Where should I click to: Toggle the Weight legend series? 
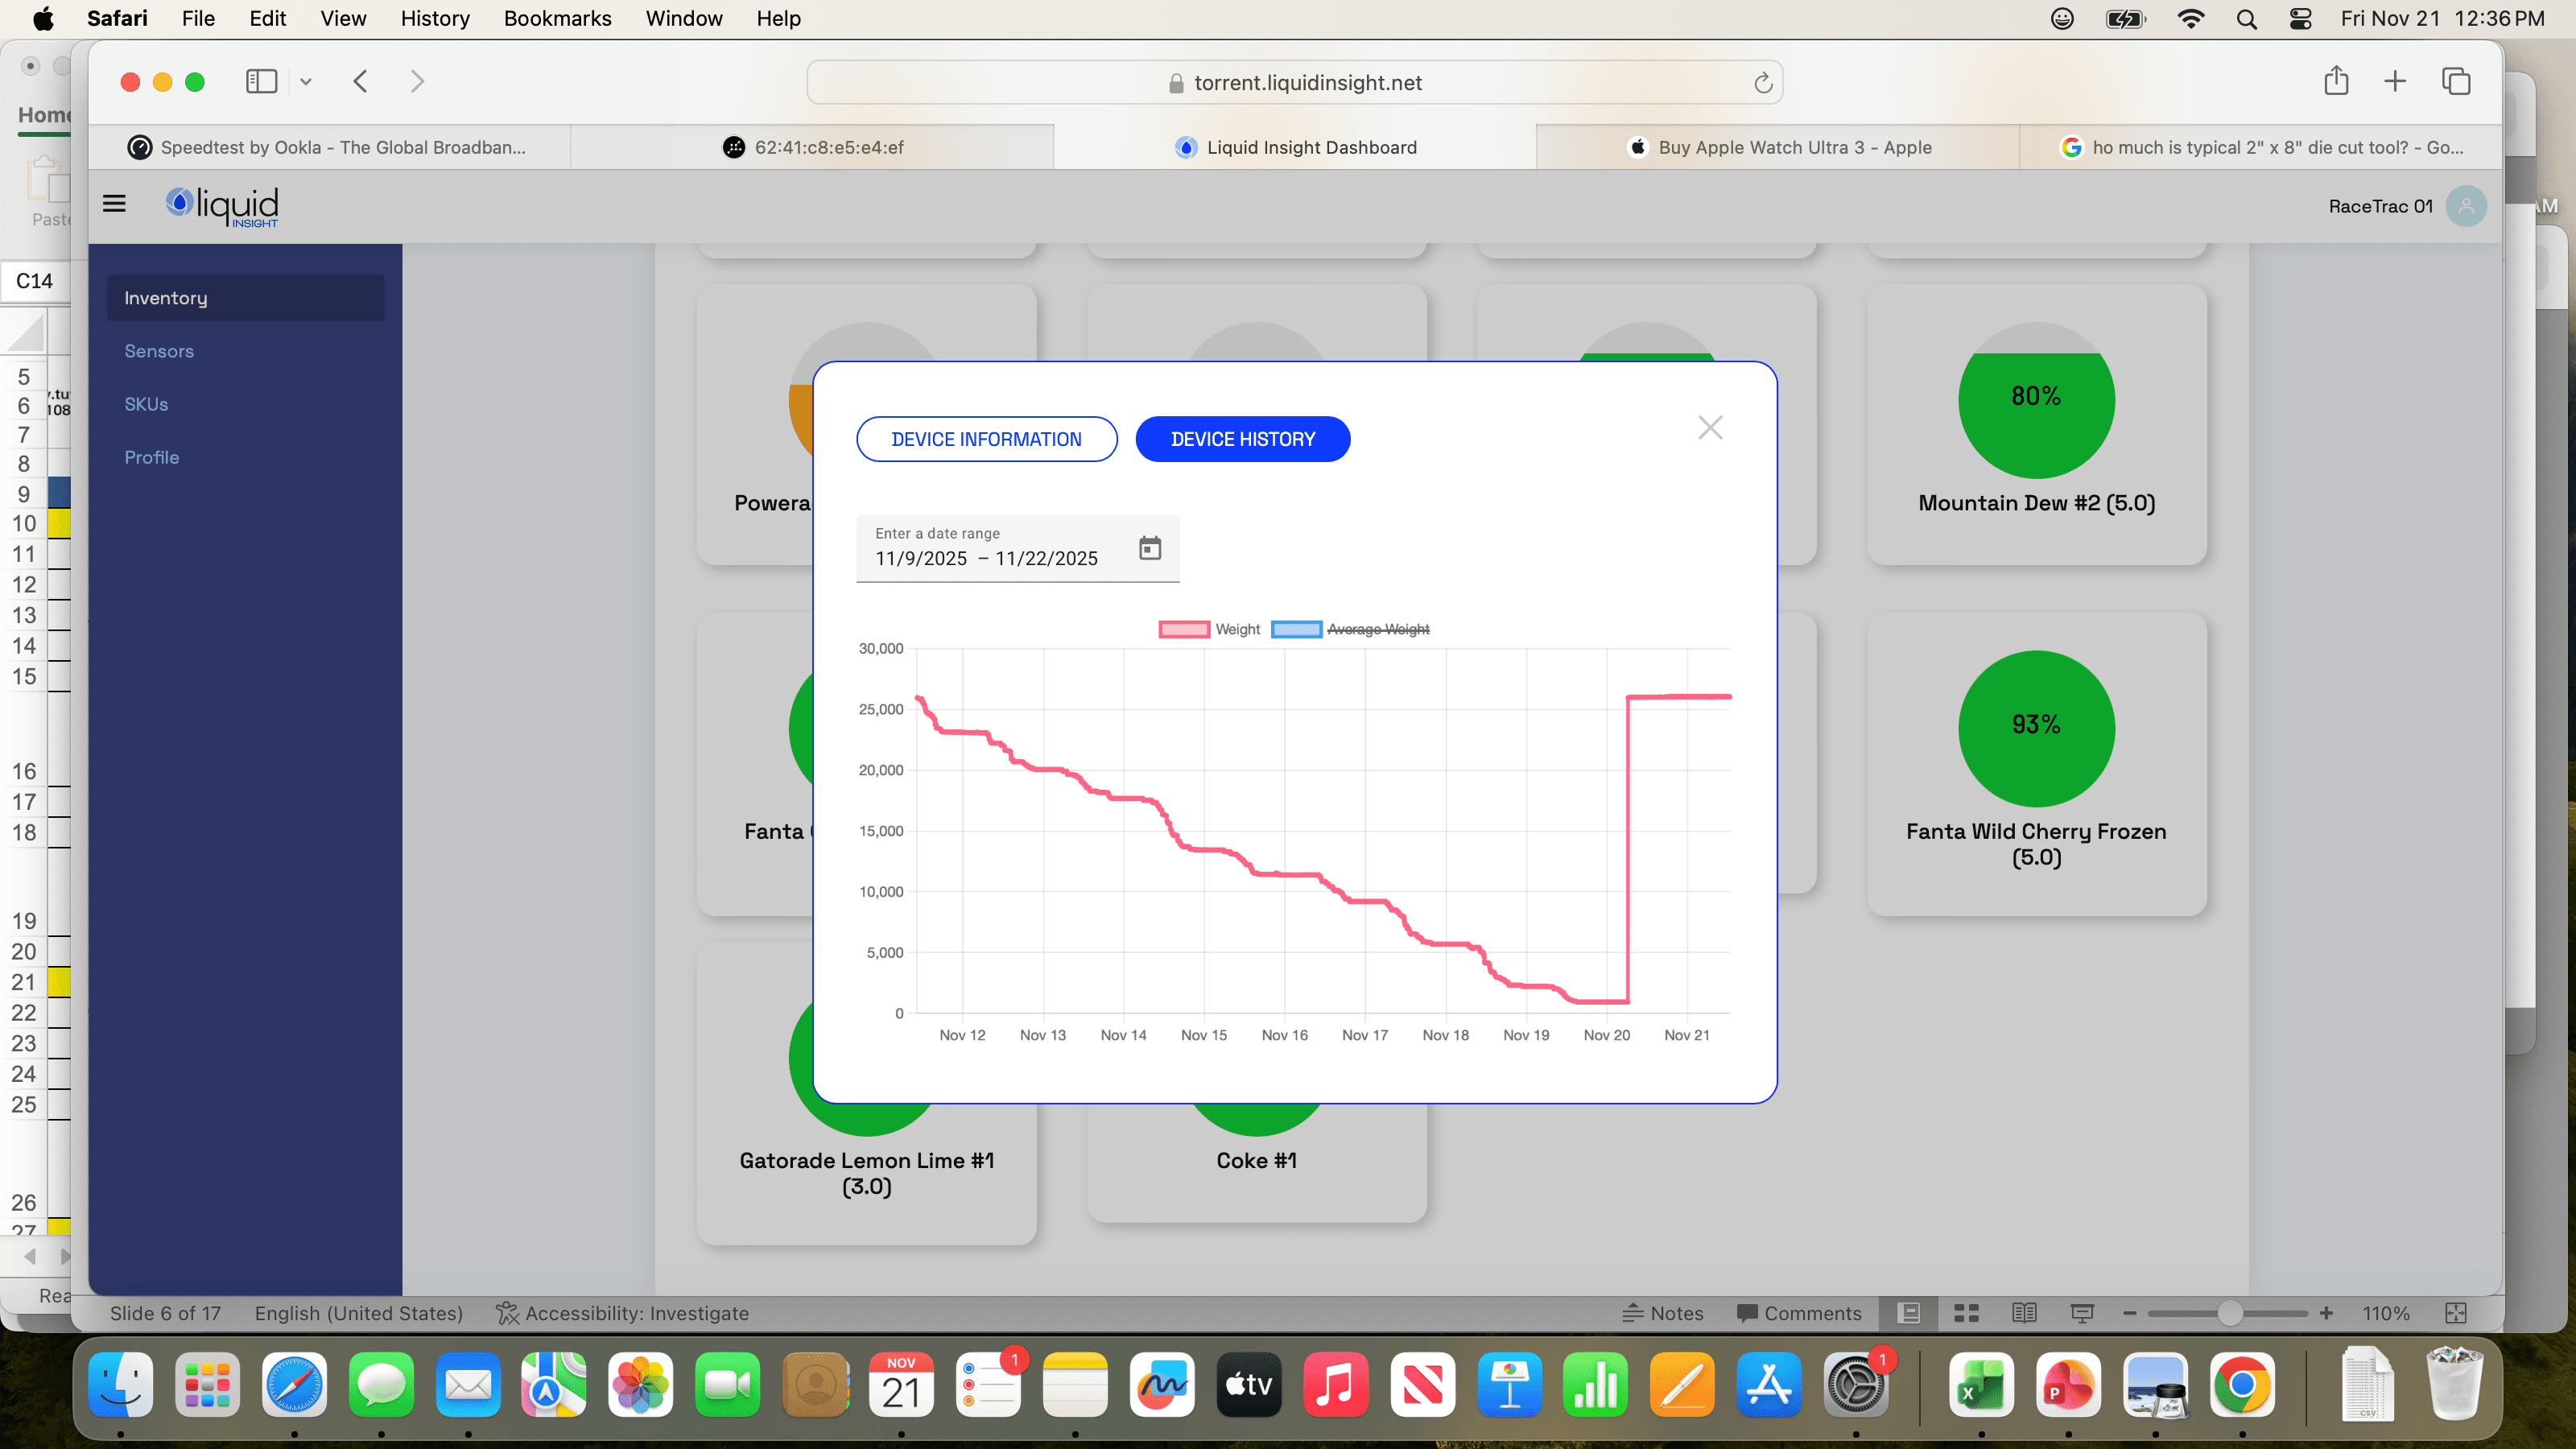click(1209, 629)
